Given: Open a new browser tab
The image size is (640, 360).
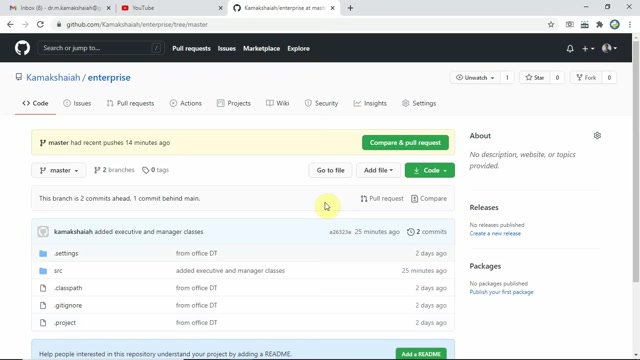Looking at the screenshot, I should click(x=350, y=8).
